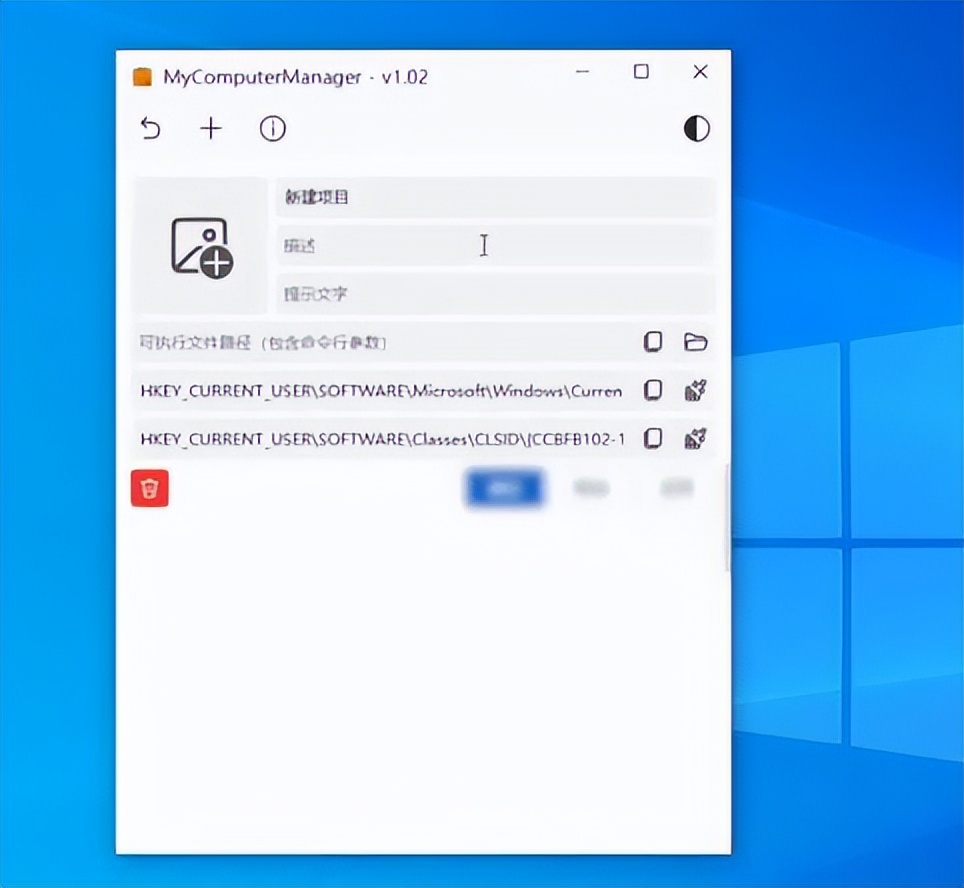Click the add image placeholder

[201, 246]
